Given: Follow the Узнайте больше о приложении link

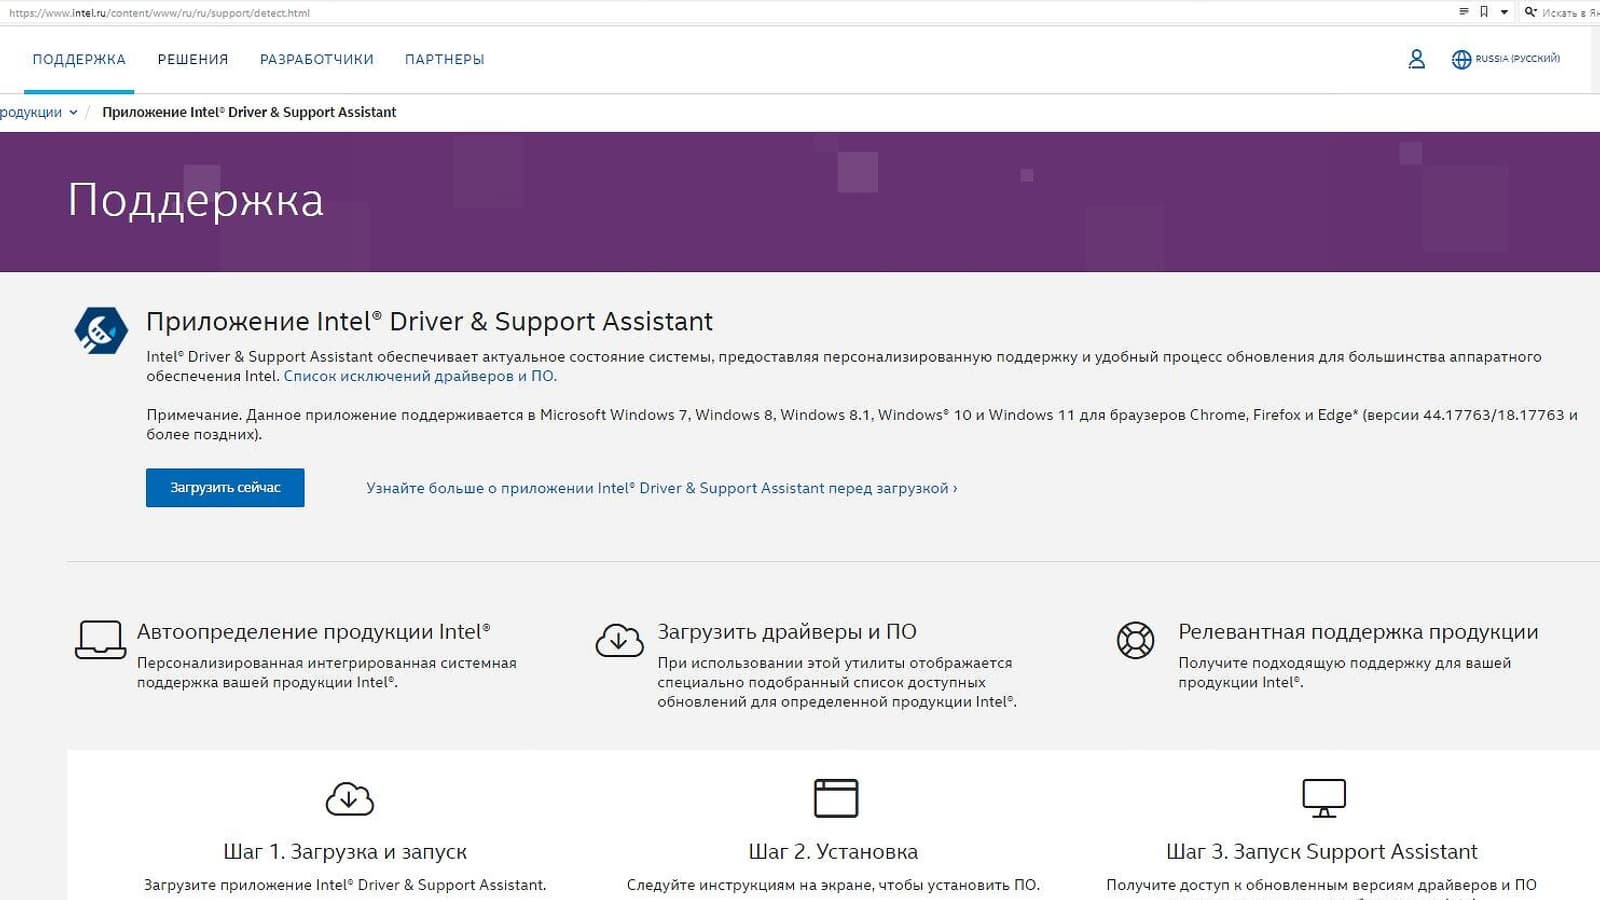Looking at the screenshot, I should click(662, 488).
